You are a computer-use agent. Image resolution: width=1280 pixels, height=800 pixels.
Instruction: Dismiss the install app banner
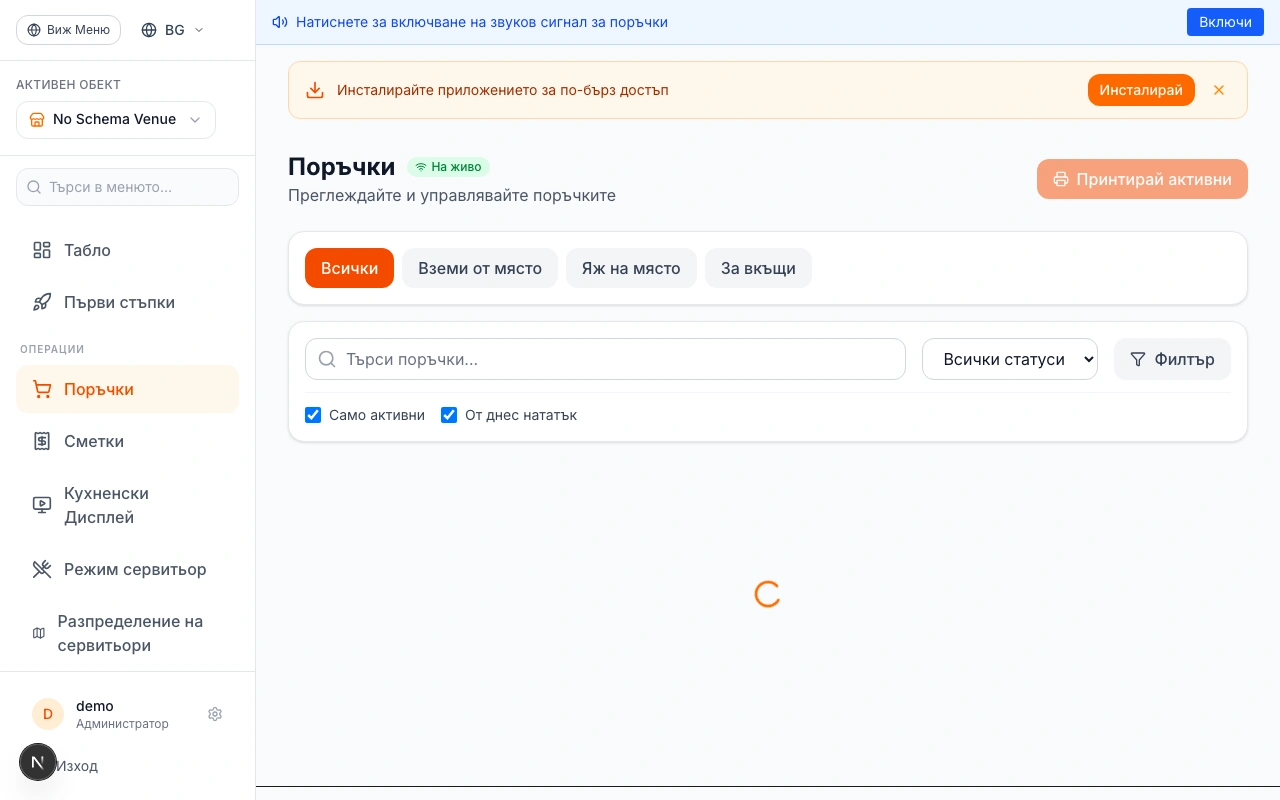click(x=1219, y=90)
